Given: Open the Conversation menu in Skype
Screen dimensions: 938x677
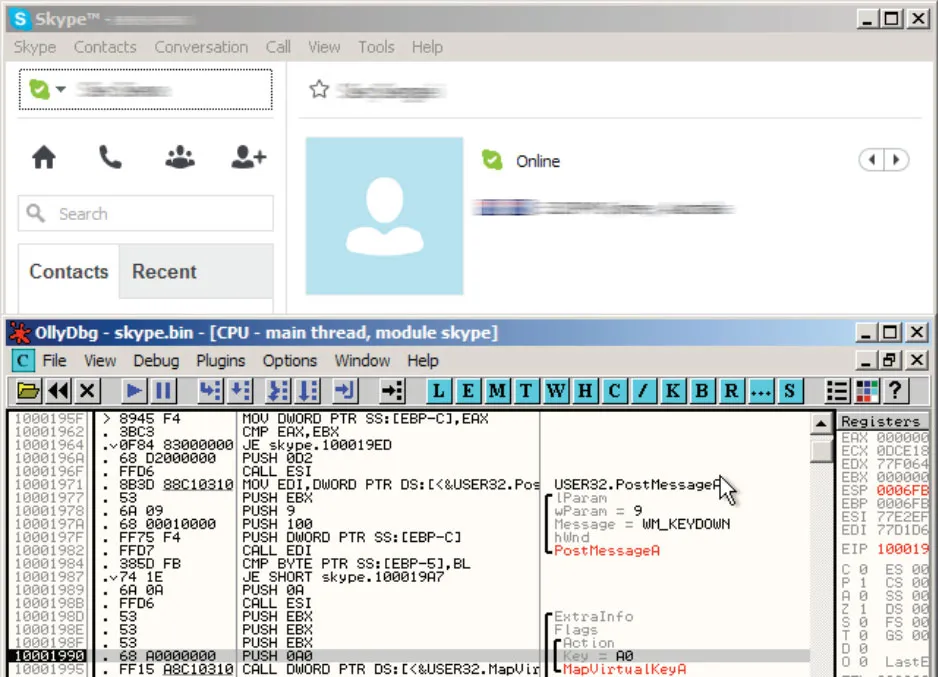Looking at the screenshot, I should [x=201, y=47].
